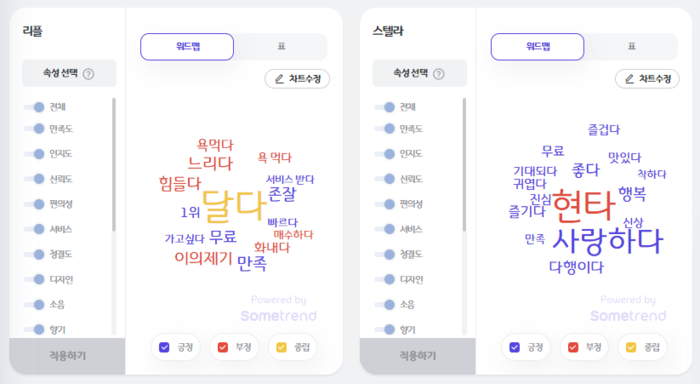Toggle 전체 switch in 스텔라 panel
Image resolution: width=700 pixels, height=384 pixels.
(385, 107)
